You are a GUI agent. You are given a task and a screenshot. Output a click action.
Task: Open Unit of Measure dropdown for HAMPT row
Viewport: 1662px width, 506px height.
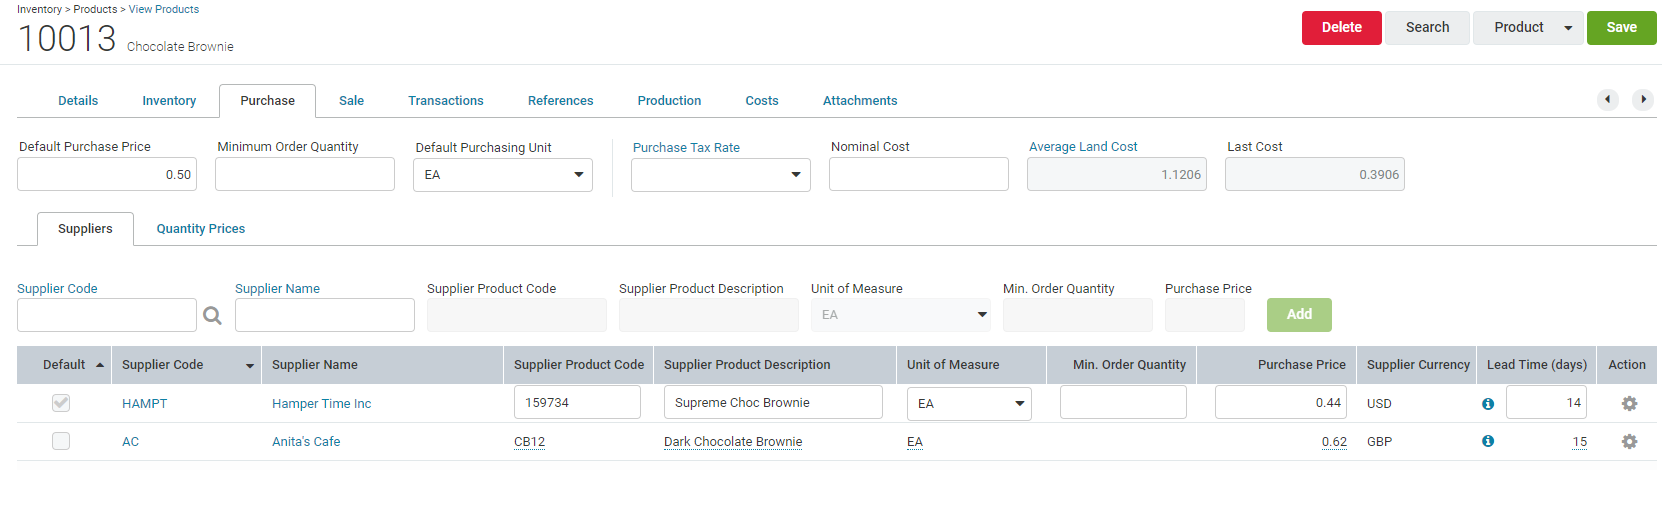[969, 404]
